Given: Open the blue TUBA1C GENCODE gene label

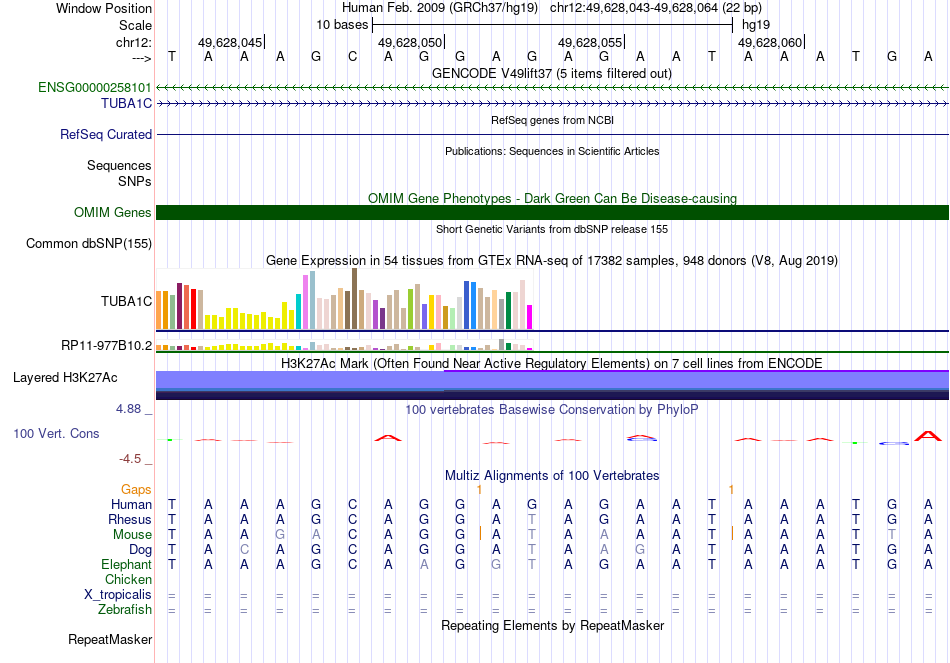Looking at the screenshot, I should click(126, 104).
